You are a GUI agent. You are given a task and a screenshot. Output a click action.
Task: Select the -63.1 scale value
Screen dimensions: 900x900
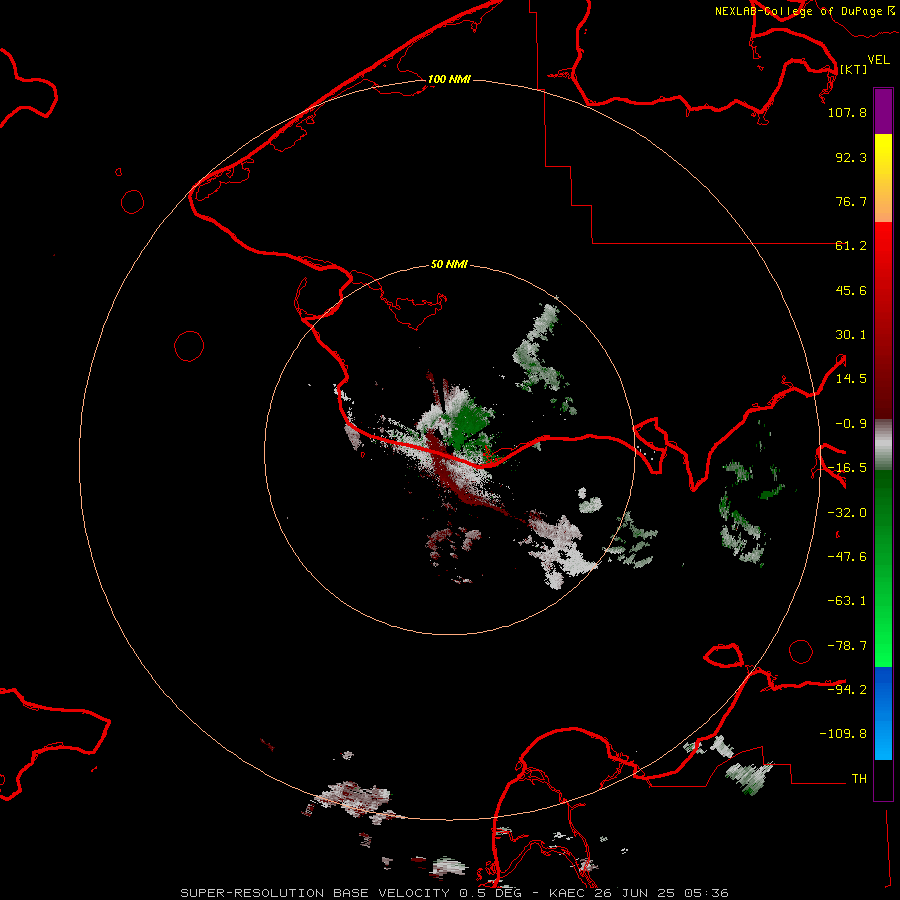(x=847, y=601)
